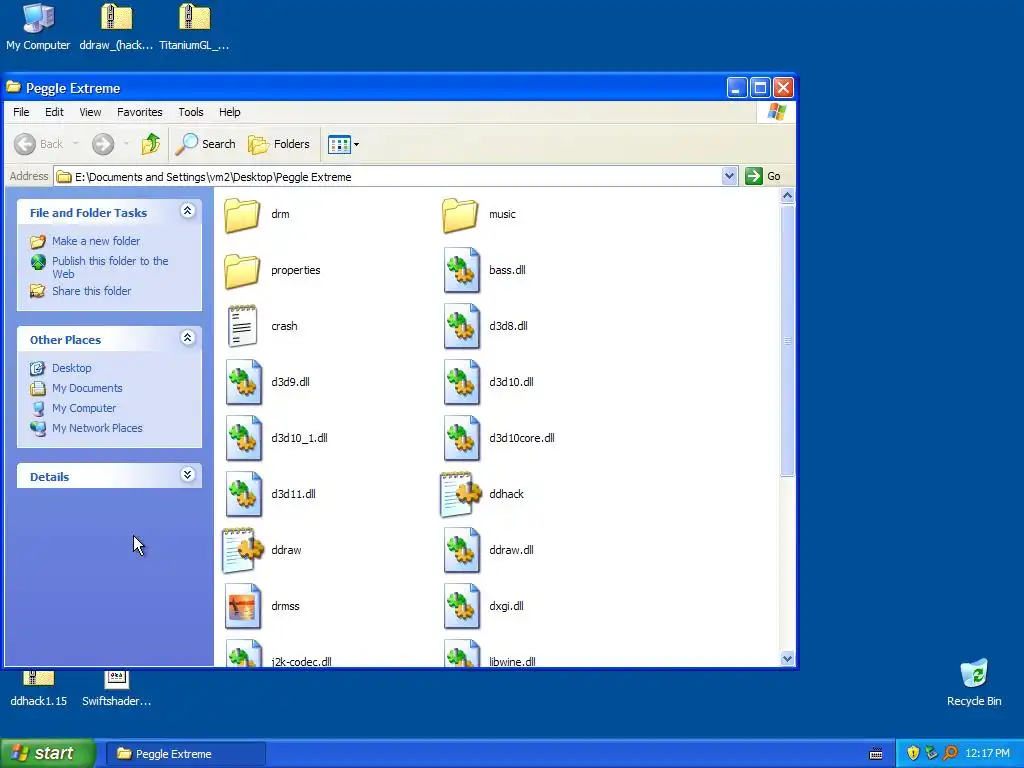1024x768 pixels.
Task: Open My Computer in Other Places
Action: [x=73, y=408]
